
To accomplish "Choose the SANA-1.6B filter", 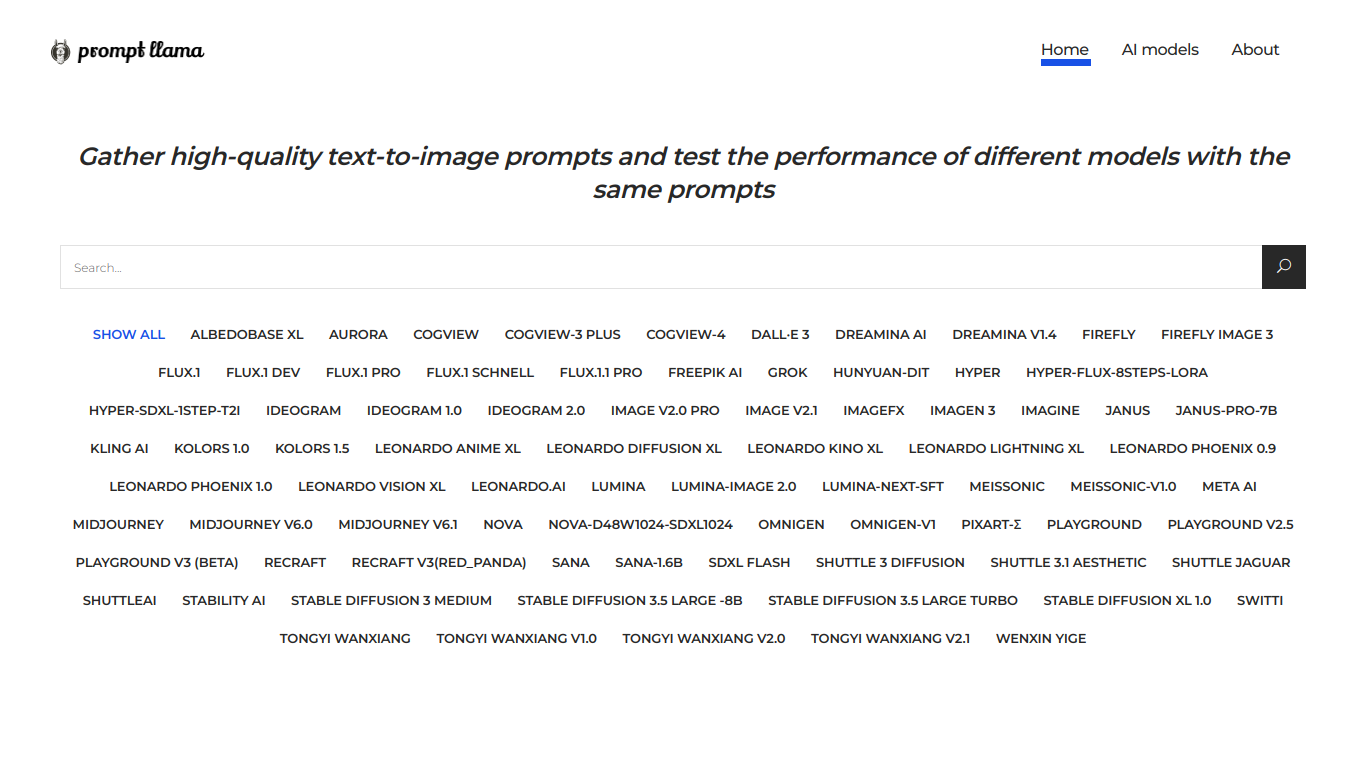I will (x=649, y=563).
